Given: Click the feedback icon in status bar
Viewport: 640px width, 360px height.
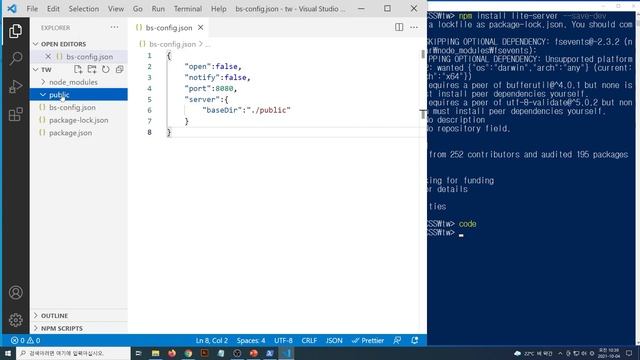Looking at the screenshot, I should pos(397,340).
